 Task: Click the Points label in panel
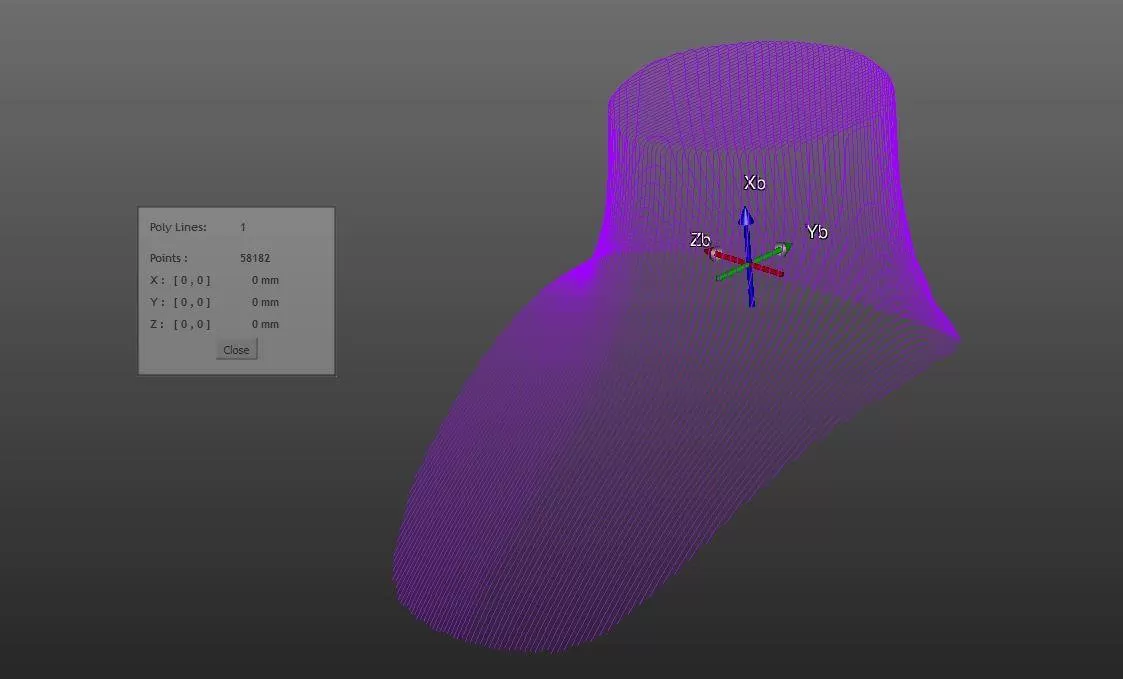[168, 258]
